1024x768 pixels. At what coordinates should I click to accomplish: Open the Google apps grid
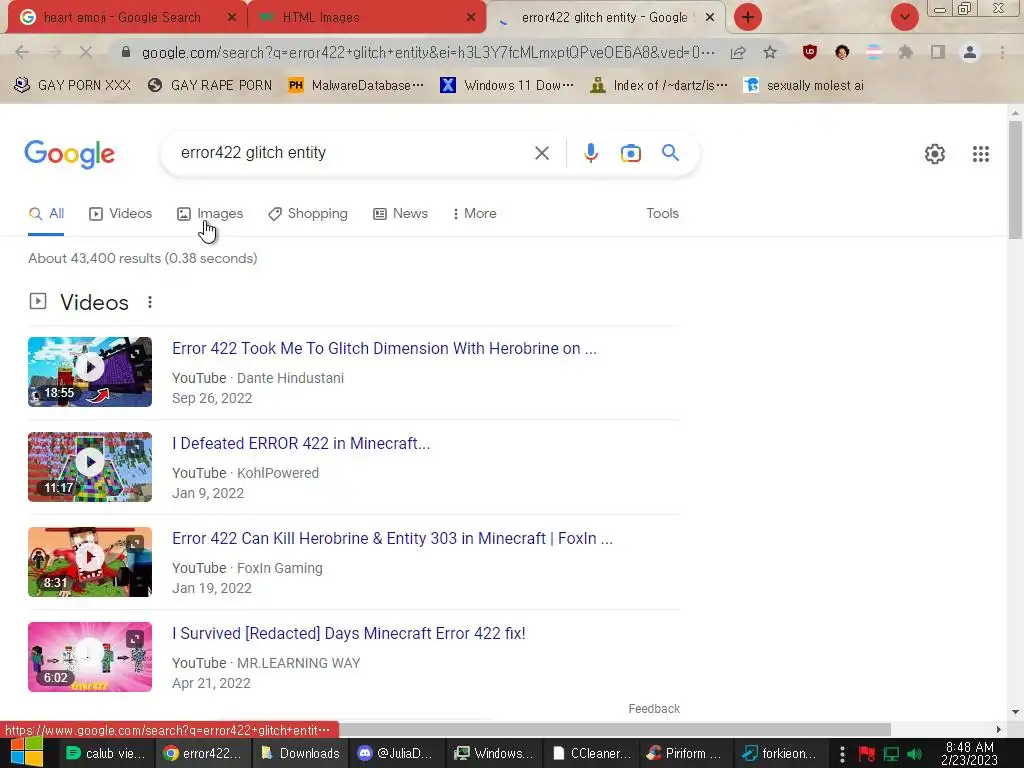click(x=980, y=154)
